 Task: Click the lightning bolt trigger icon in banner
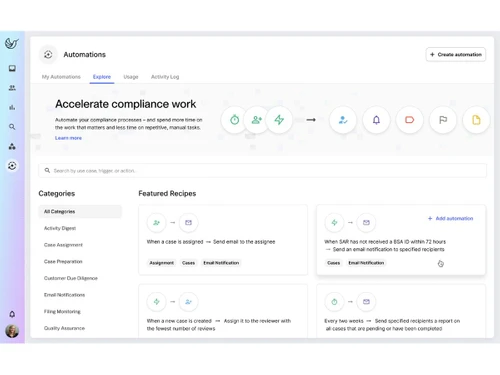pyautogui.click(x=279, y=120)
